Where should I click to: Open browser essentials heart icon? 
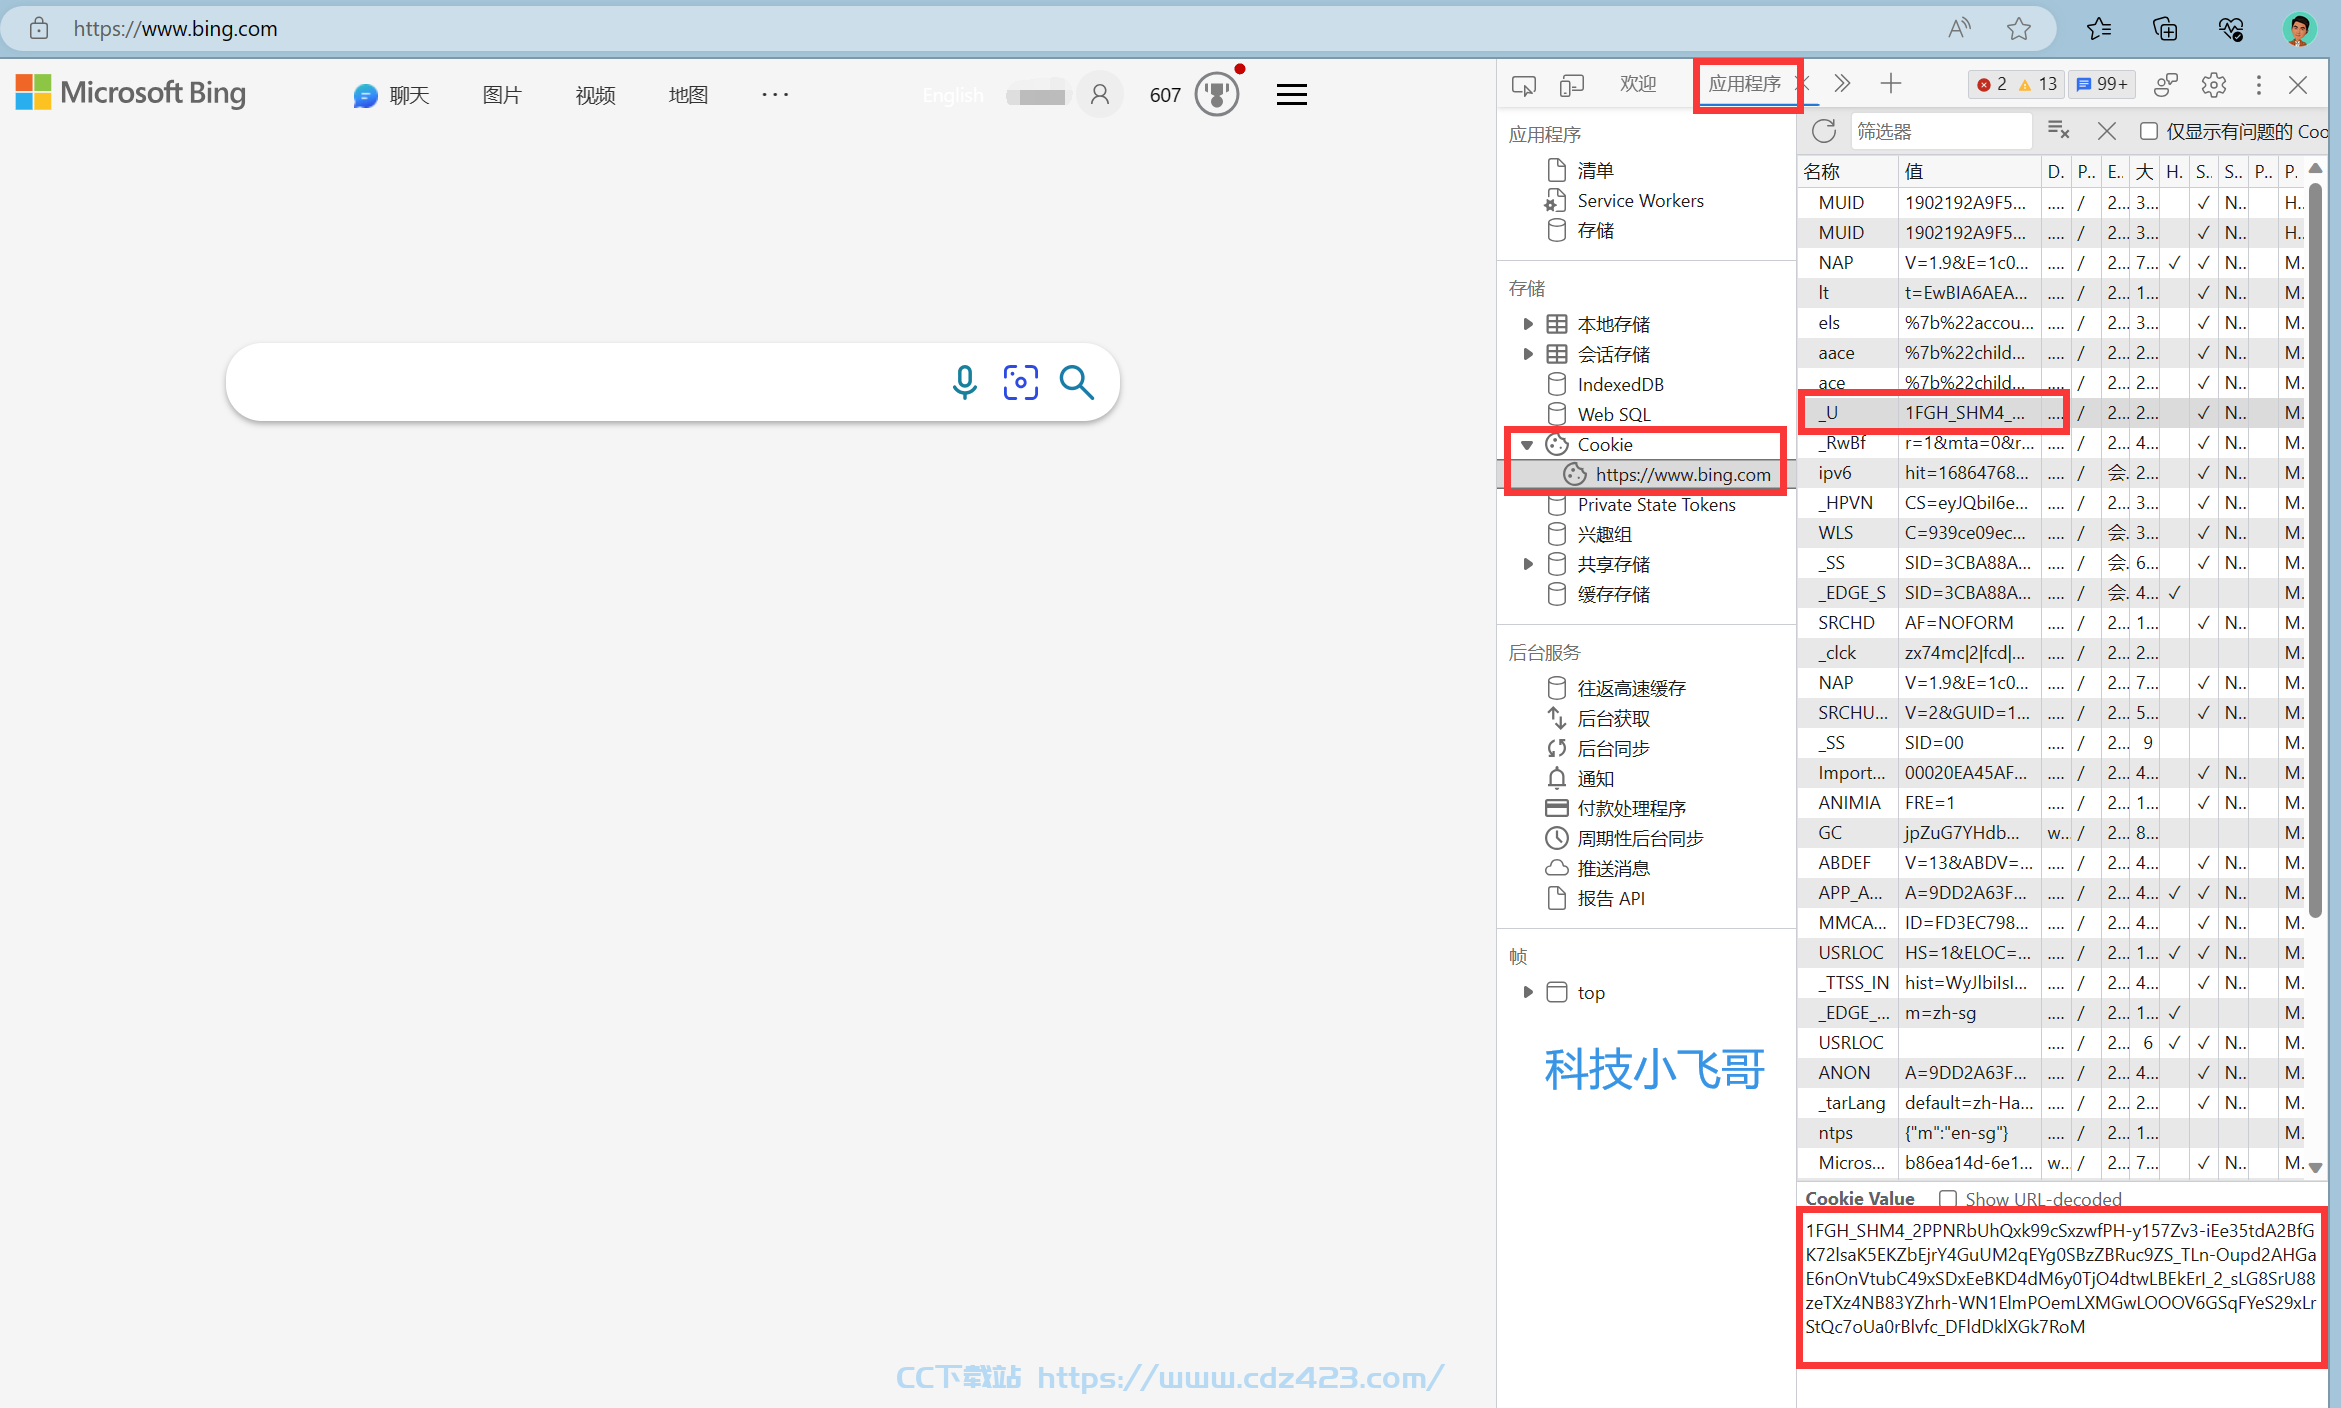[2231, 29]
